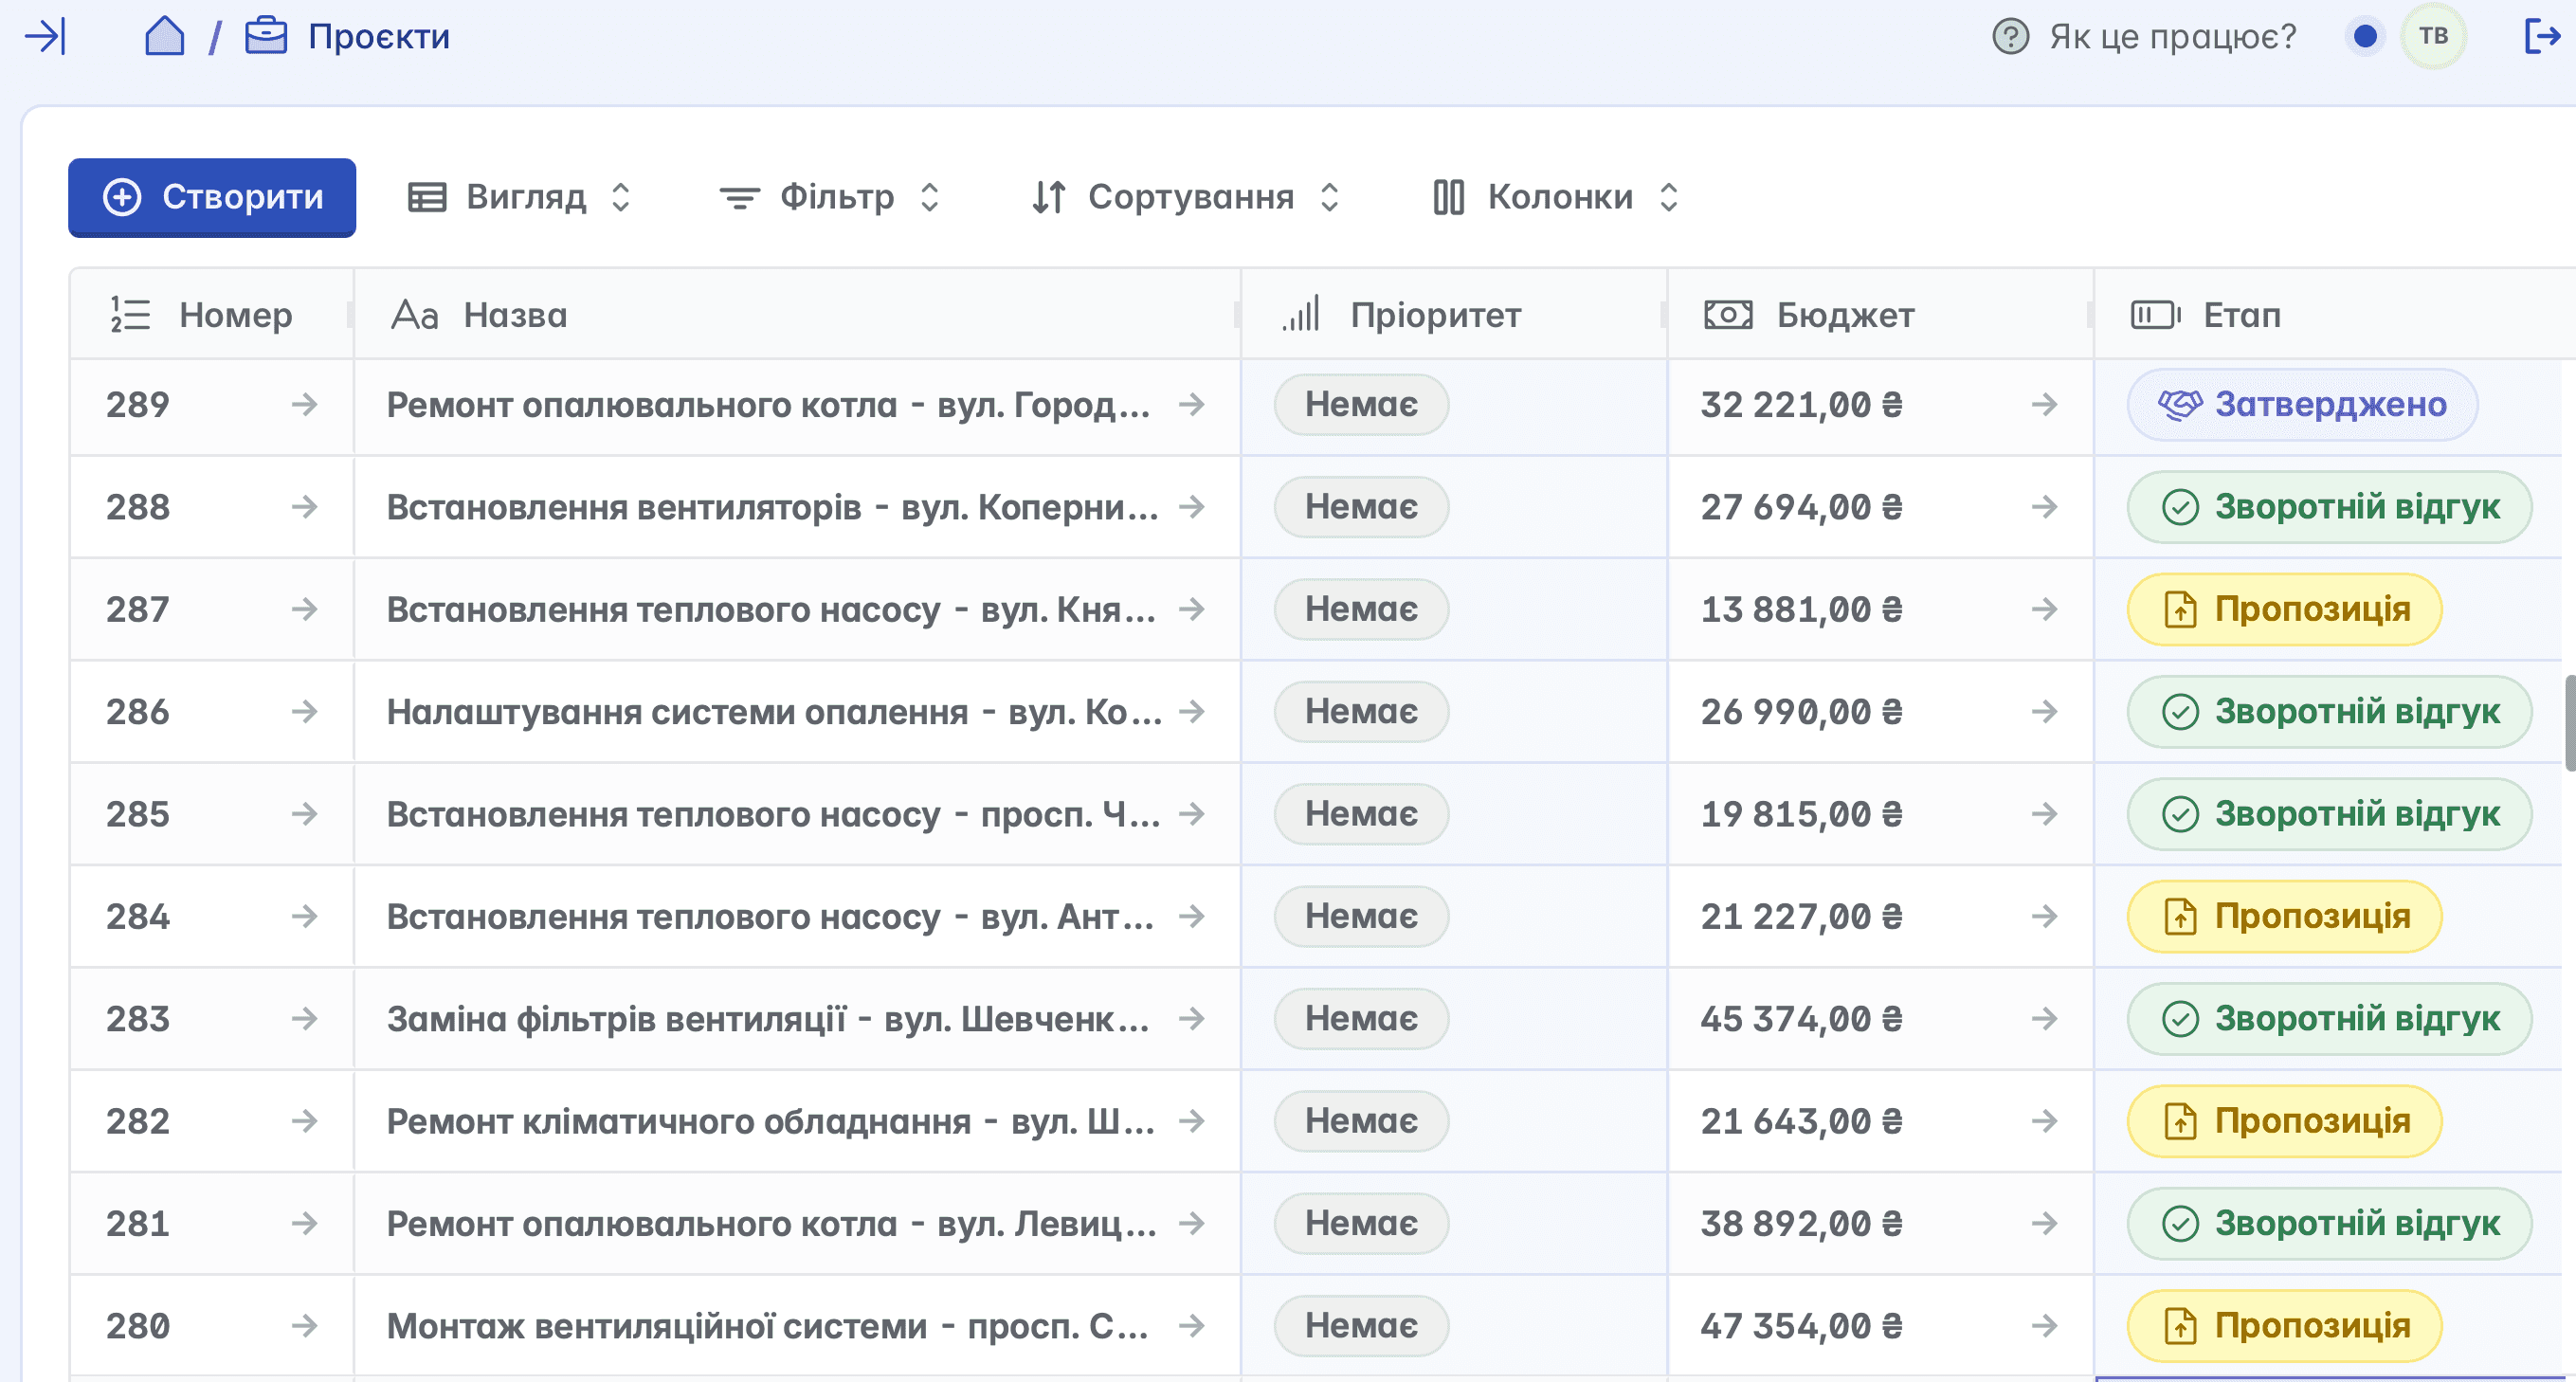Open the Колонки columns selector
2576x1382 pixels.
click(1556, 197)
